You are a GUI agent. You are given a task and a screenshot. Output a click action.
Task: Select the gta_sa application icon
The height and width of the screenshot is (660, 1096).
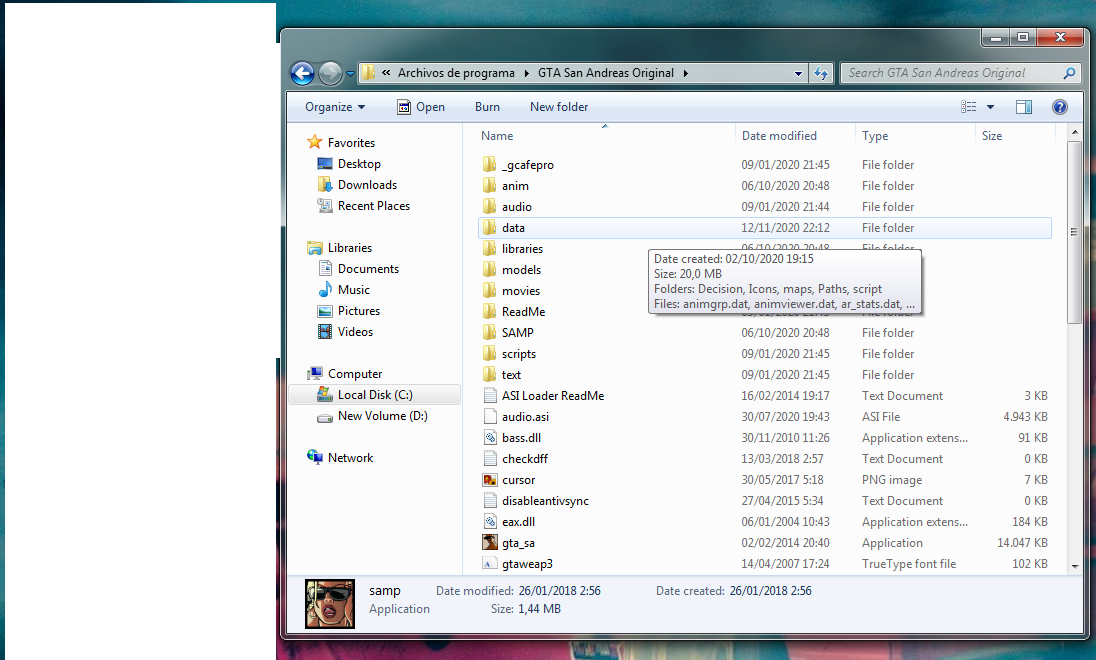pos(490,543)
